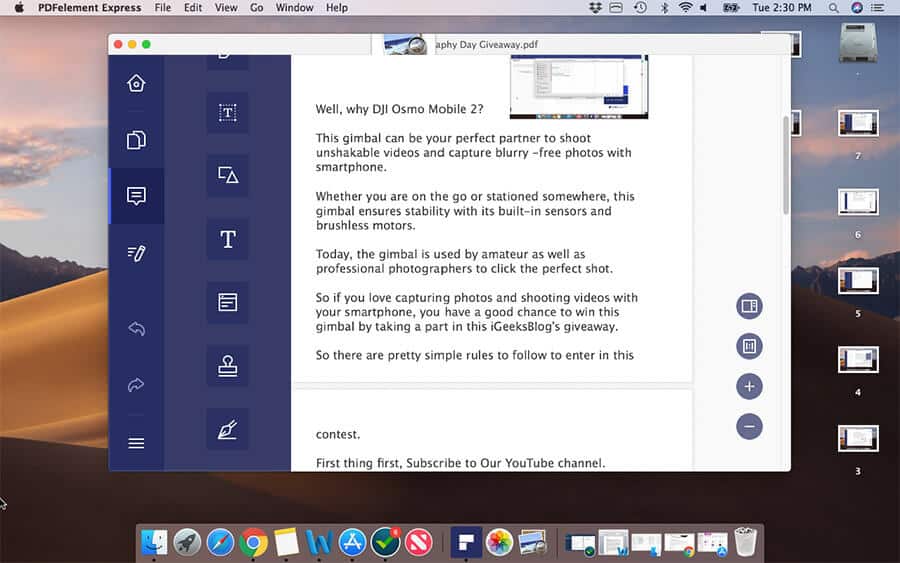
Task: Open Notes from the dock
Action: coord(286,542)
